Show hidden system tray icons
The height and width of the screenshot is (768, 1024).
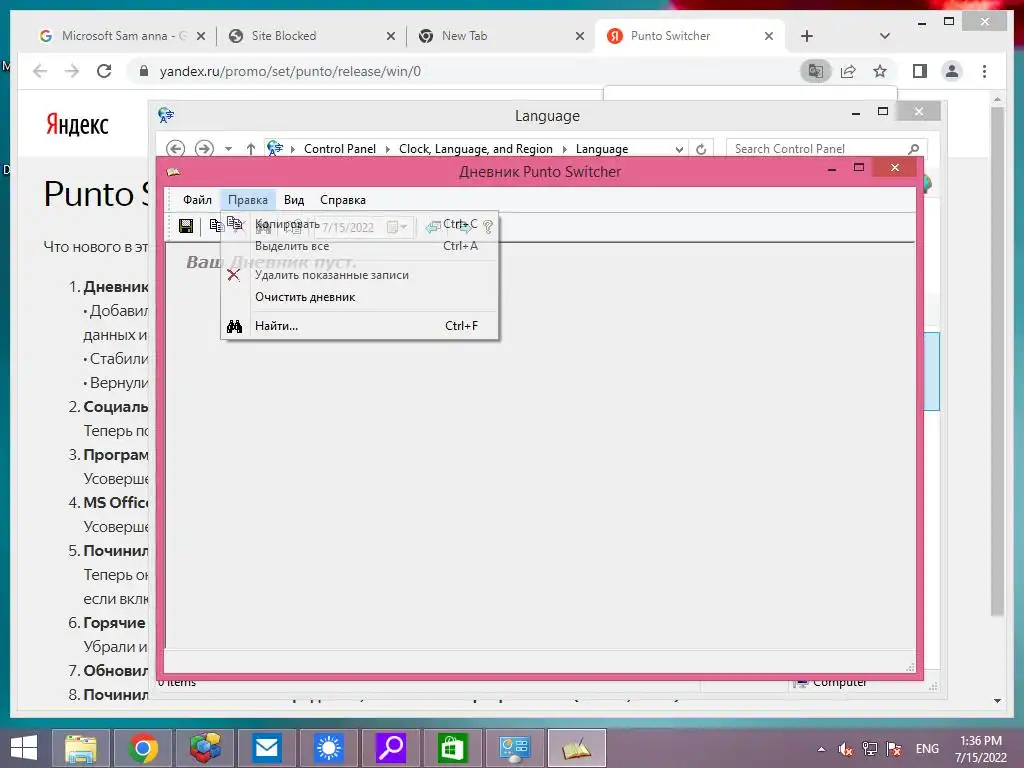tap(821, 749)
